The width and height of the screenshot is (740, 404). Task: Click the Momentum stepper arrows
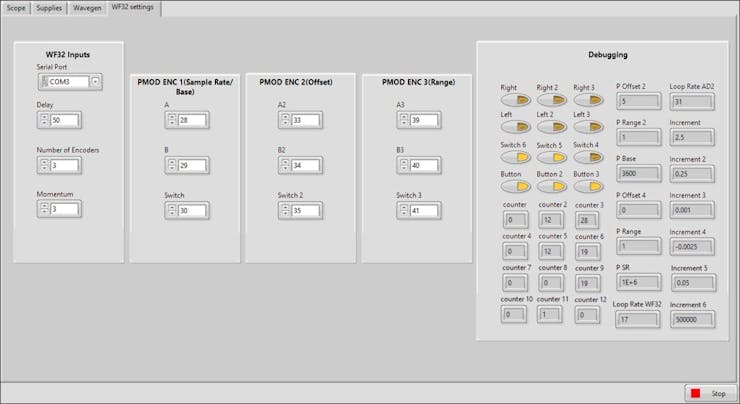click(x=44, y=209)
